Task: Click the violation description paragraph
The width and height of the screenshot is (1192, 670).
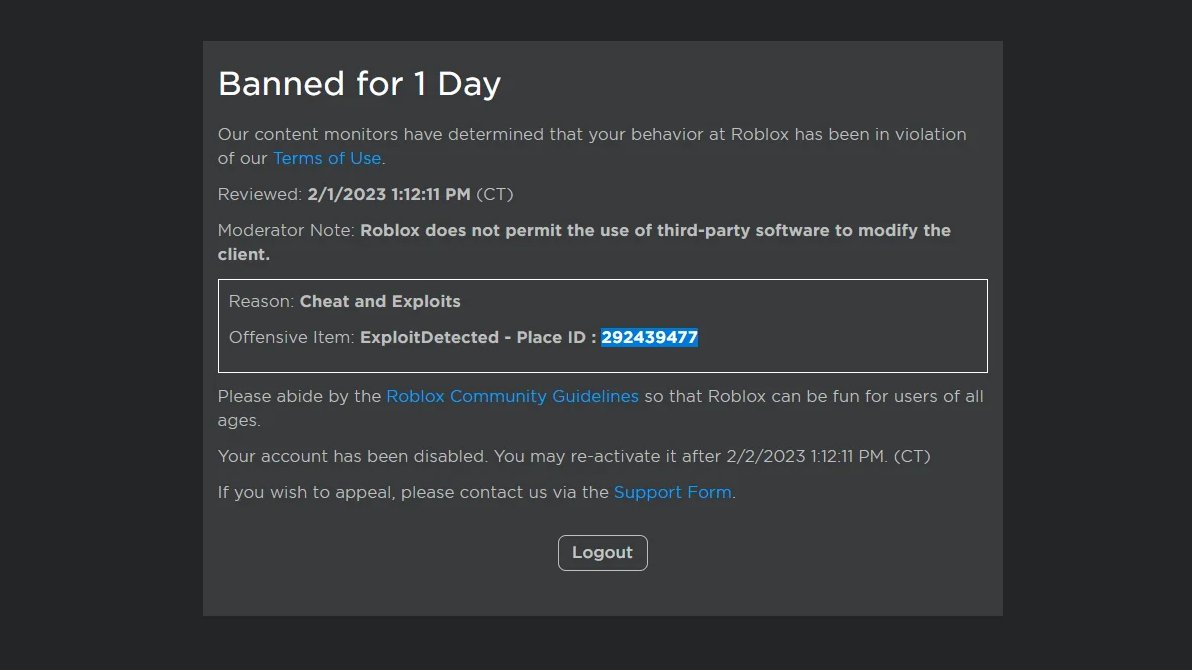Action: coord(592,134)
